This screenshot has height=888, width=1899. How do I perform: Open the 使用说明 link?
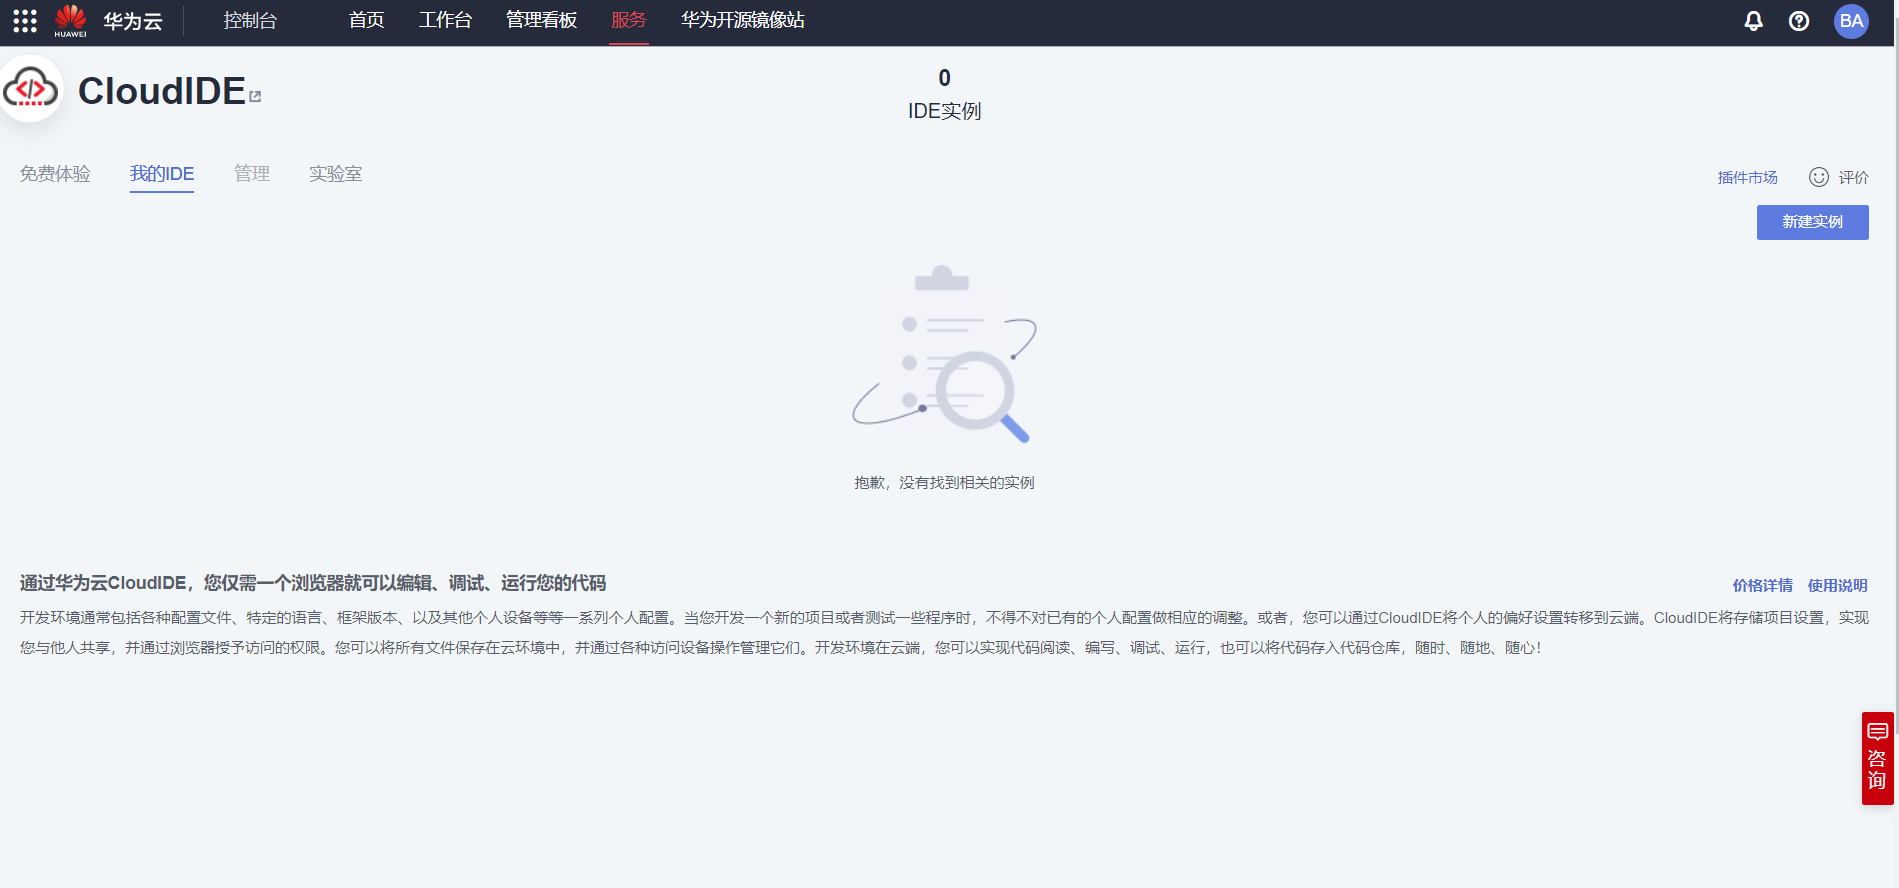(1837, 586)
